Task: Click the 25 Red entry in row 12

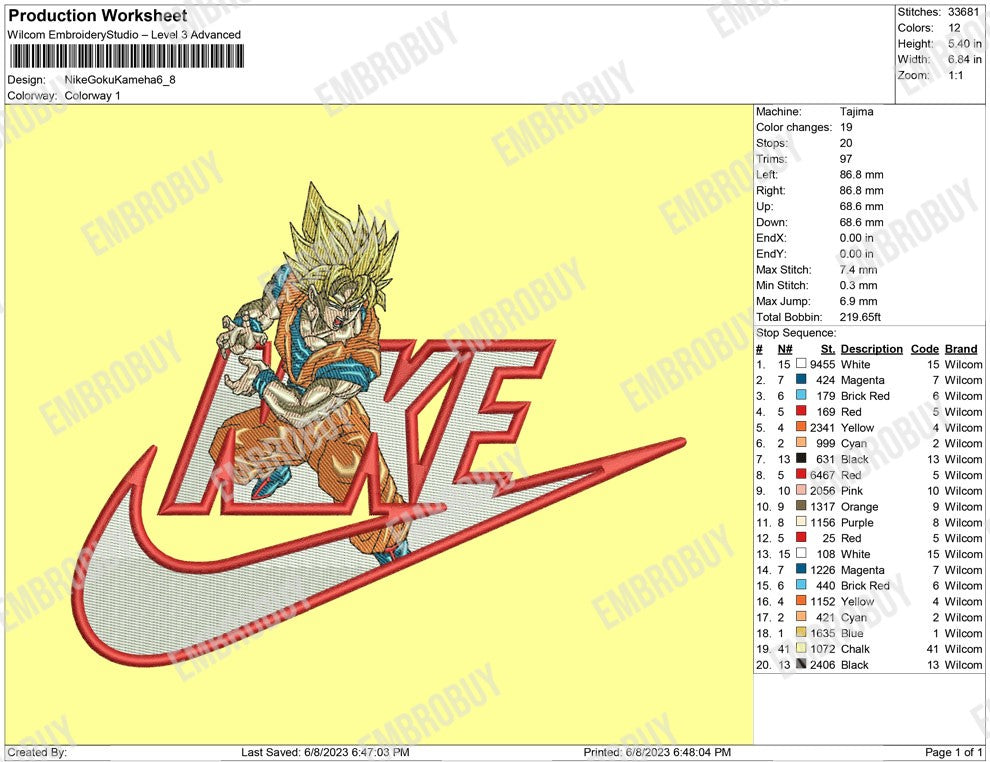Action: point(842,538)
